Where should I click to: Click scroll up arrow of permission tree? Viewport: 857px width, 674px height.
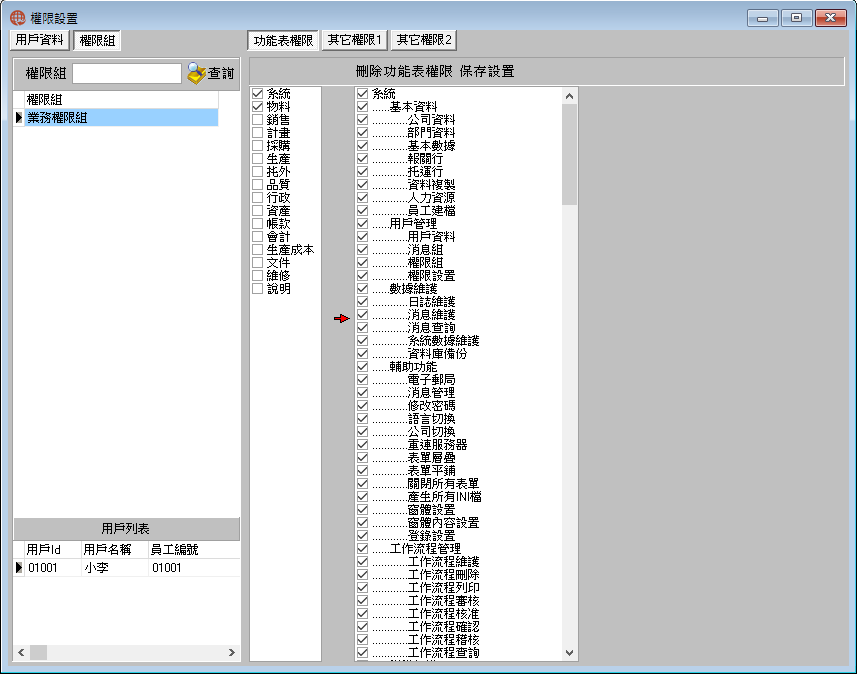570,96
